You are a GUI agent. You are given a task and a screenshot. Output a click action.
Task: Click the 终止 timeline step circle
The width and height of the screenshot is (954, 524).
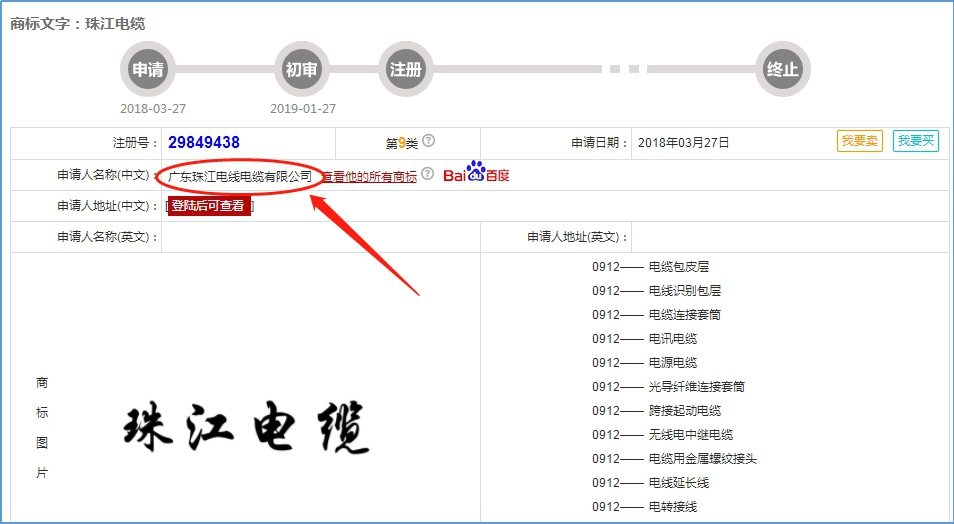[x=782, y=70]
